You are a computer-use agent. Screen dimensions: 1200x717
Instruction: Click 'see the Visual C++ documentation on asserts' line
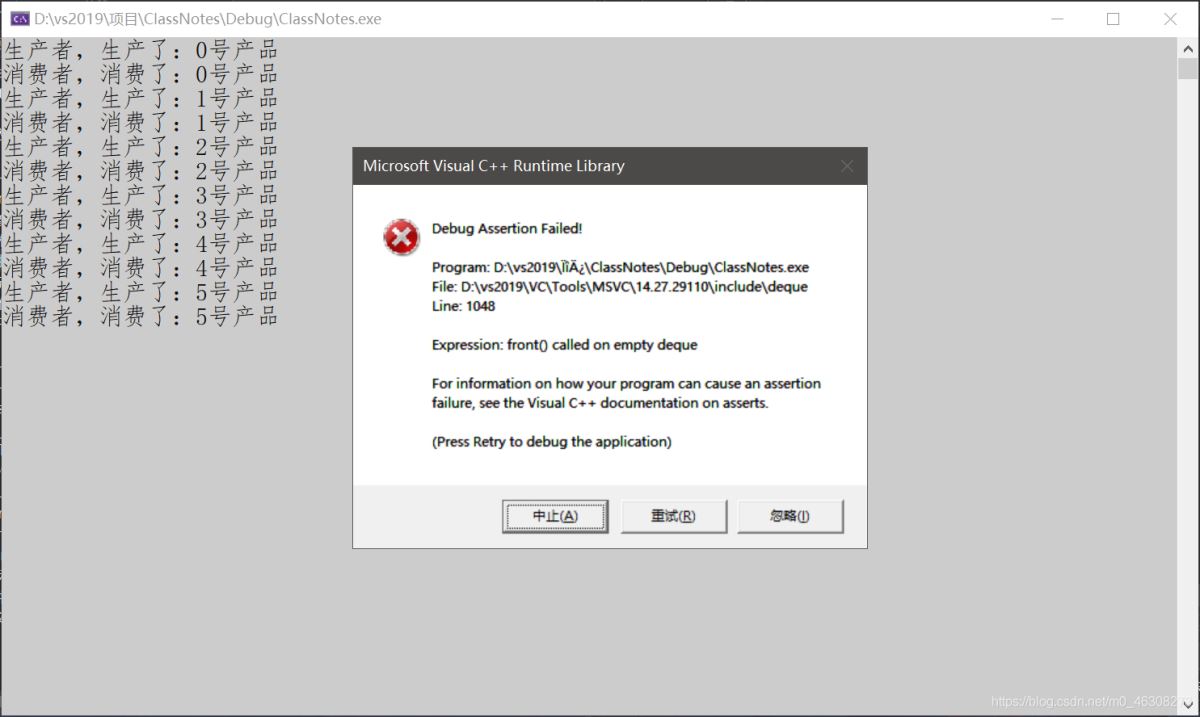pos(600,403)
